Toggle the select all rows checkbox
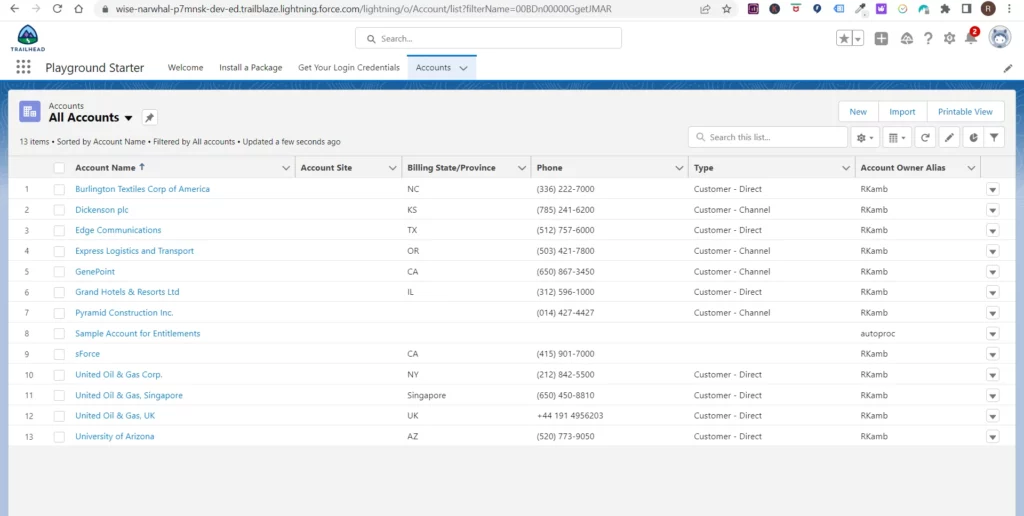The height and width of the screenshot is (516, 1024). 59,168
